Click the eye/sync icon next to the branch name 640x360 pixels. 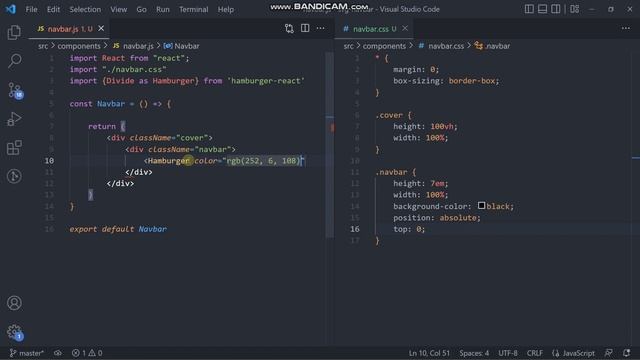(x=58, y=353)
